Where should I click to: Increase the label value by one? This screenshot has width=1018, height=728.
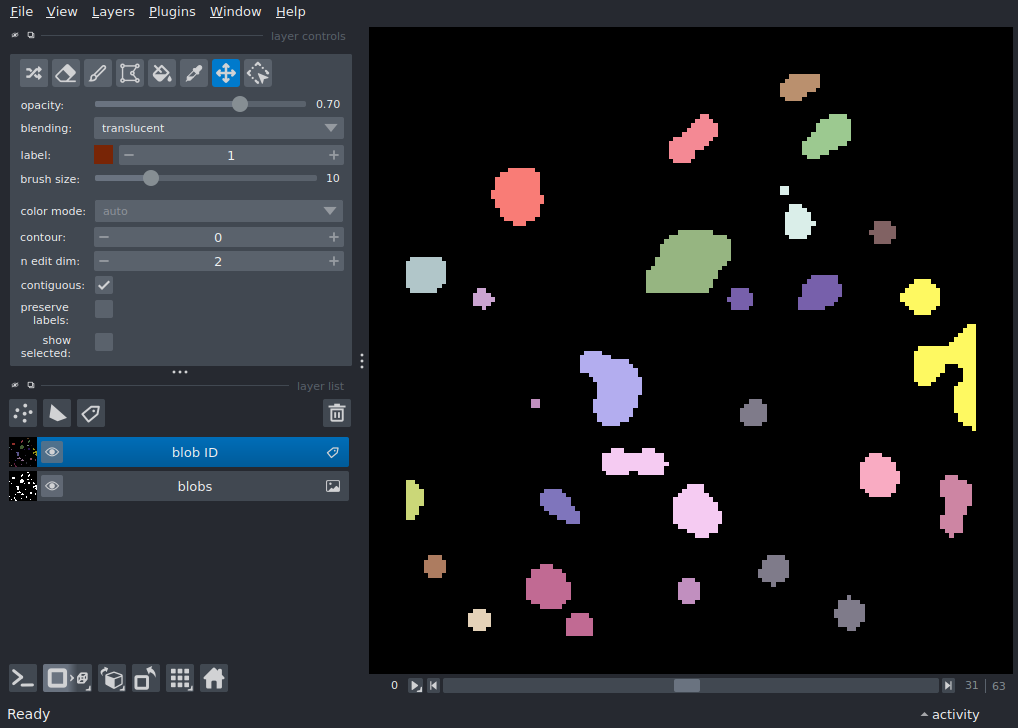click(x=333, y=155)
